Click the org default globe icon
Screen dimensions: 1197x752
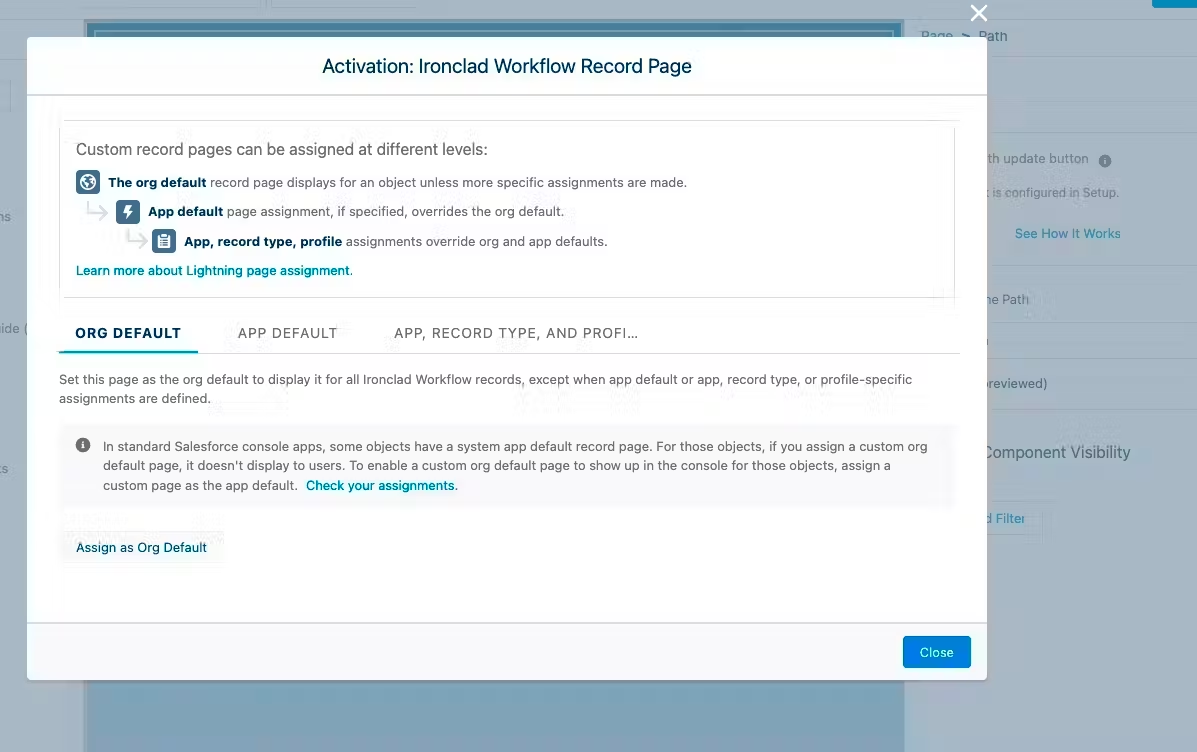coord(87,182)
